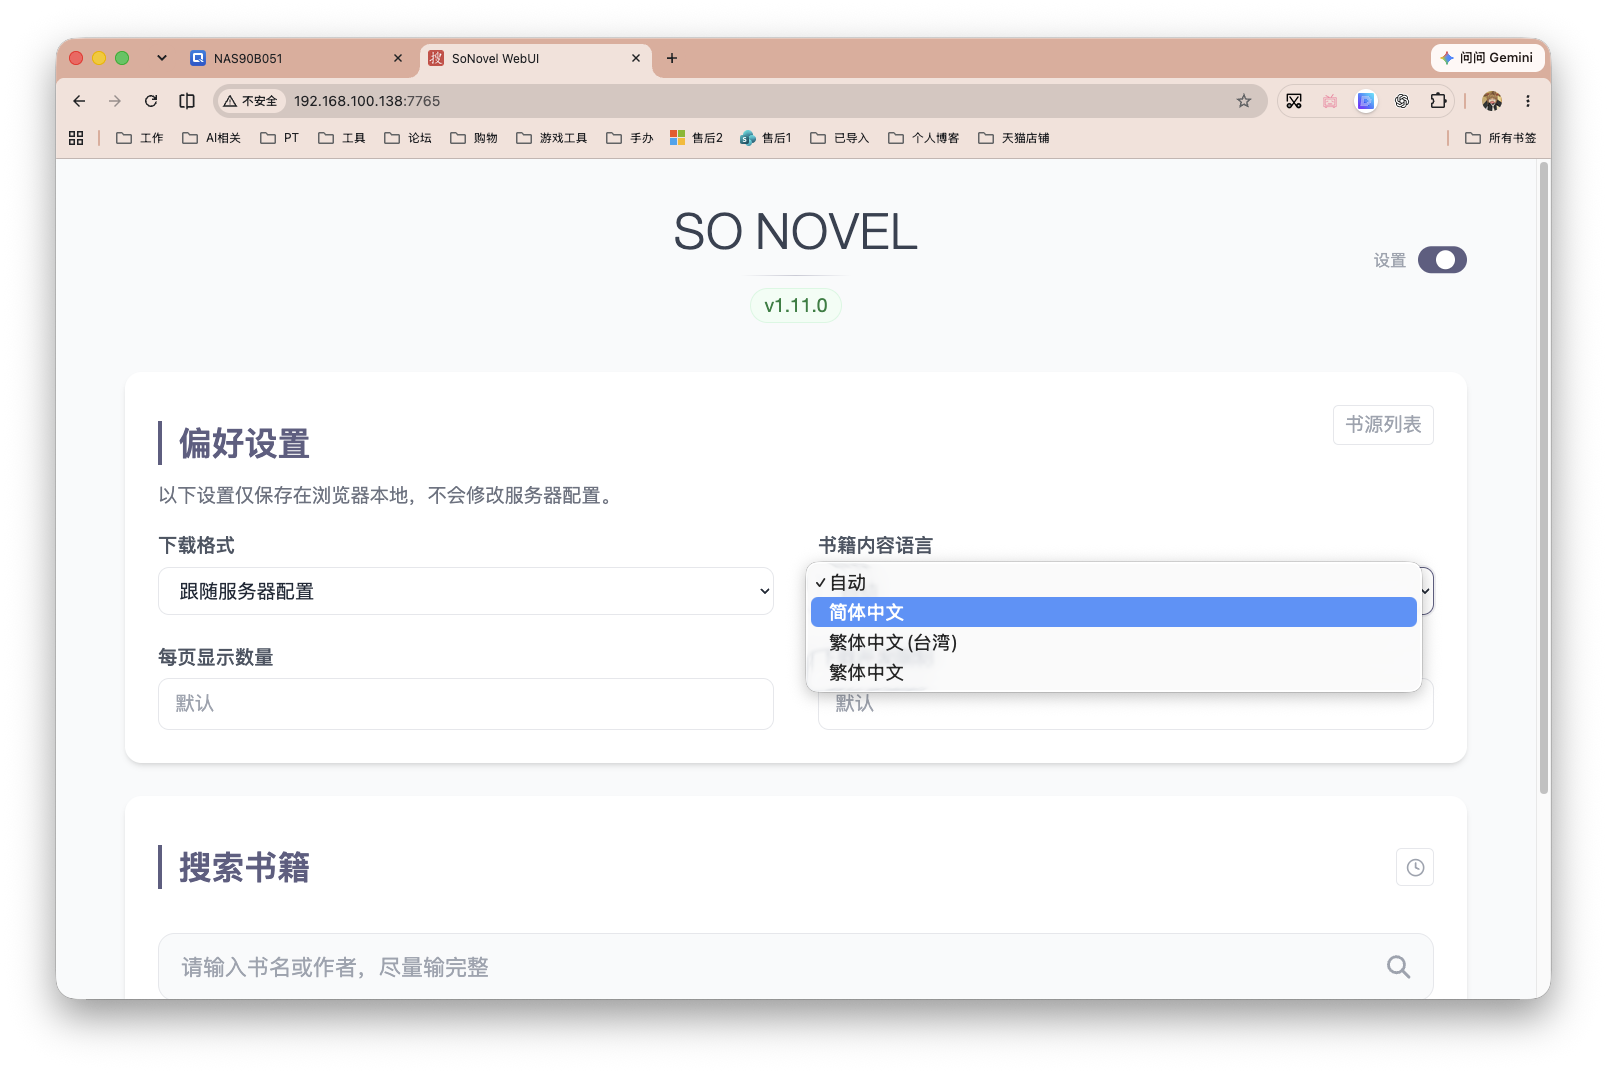Open the 天猫店铺 bookmark folder
The height and width of the screenshot is (1073, 1607).
1013,138
